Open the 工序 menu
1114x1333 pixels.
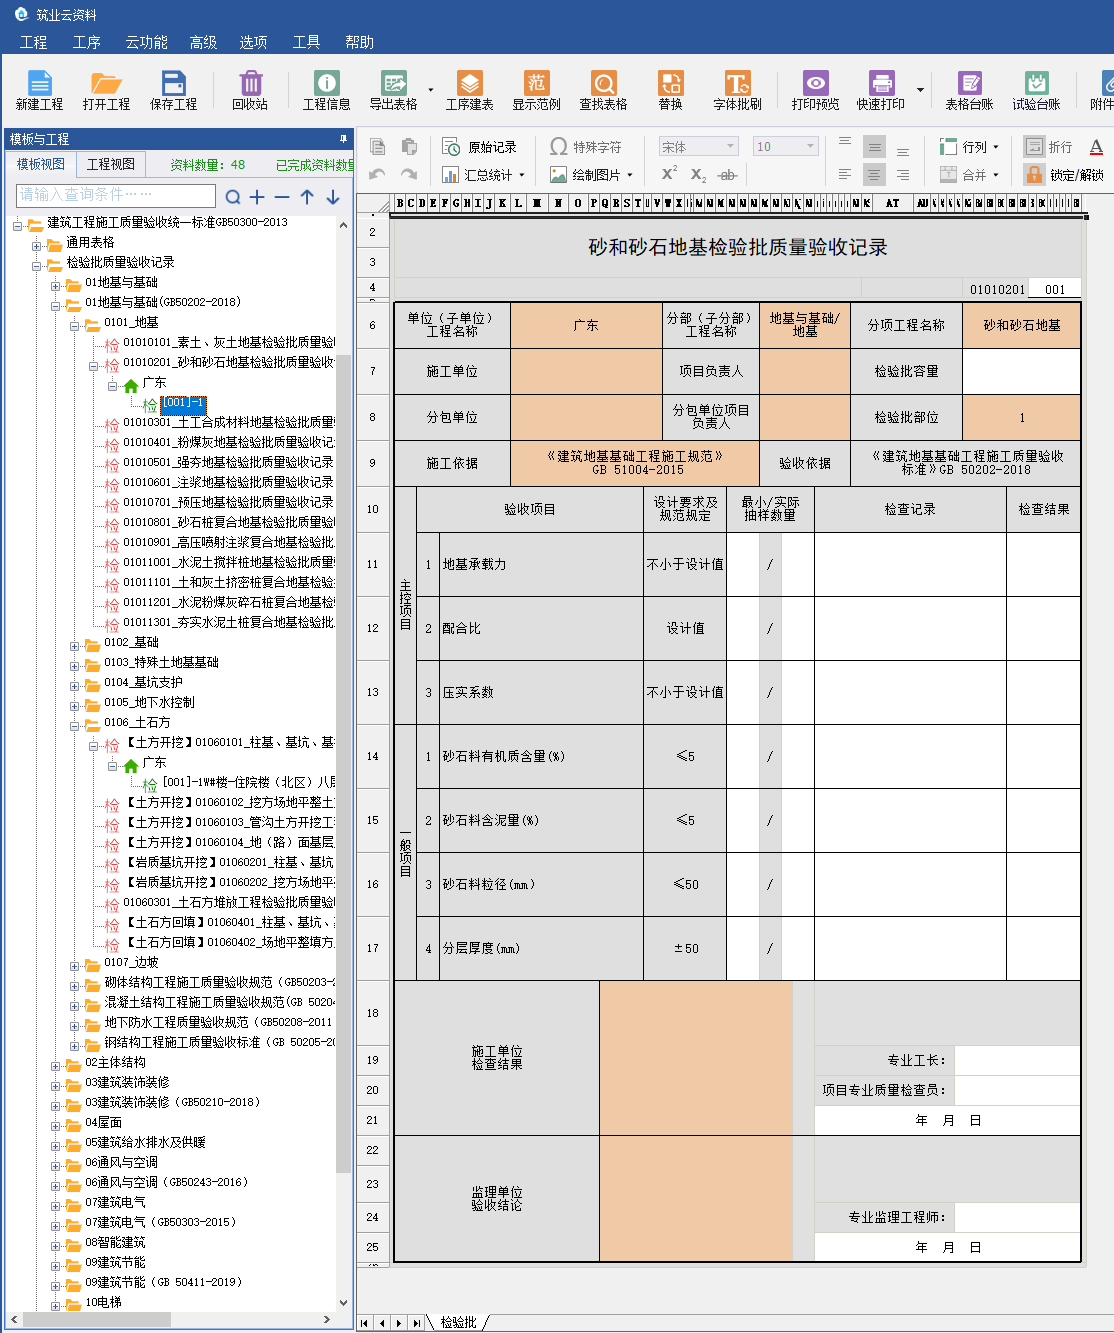(87, 42)
